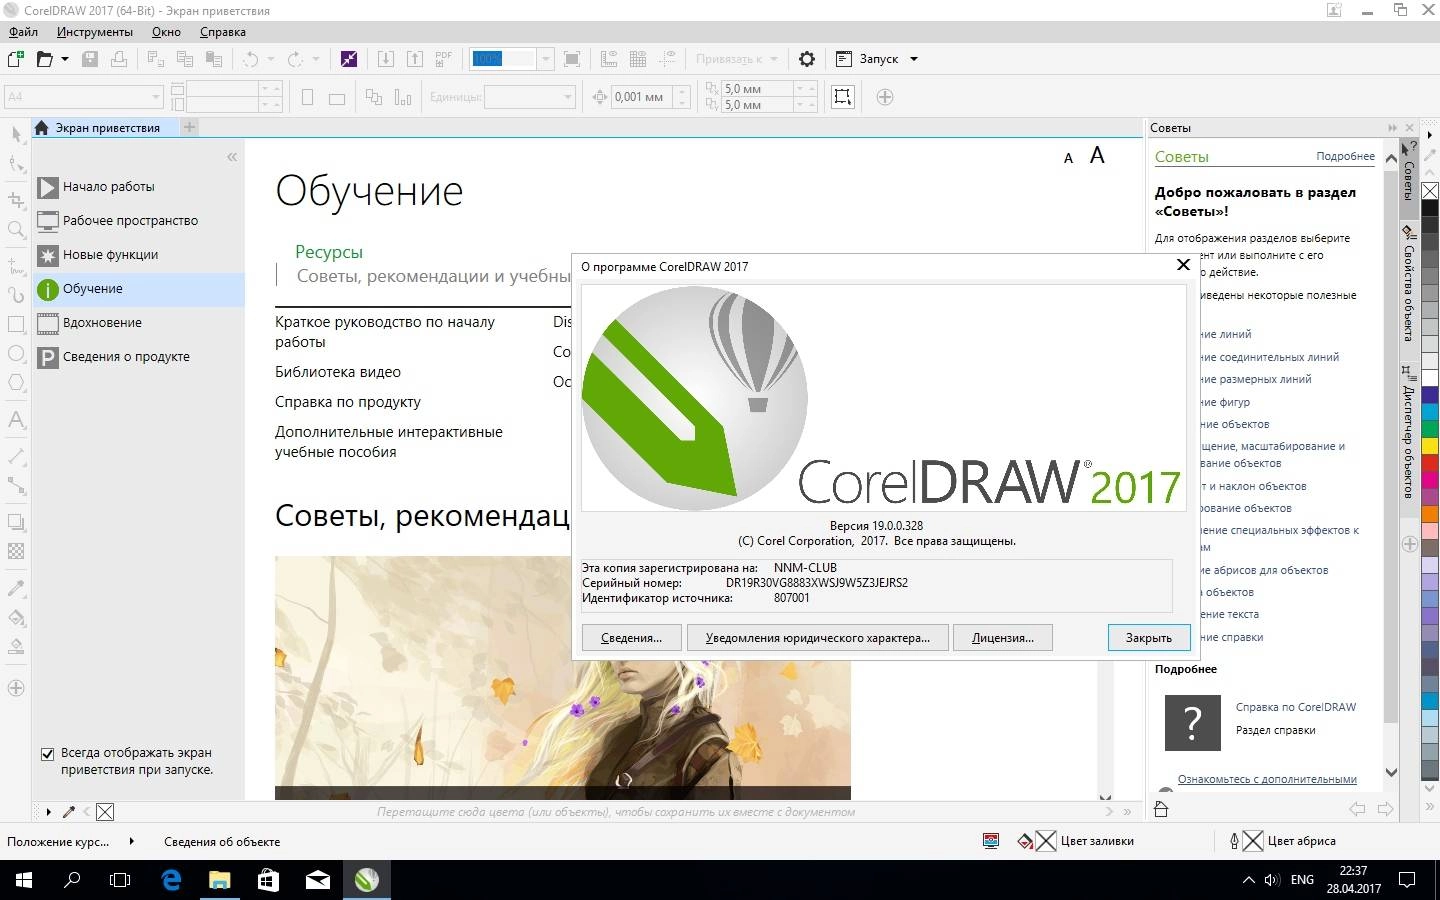Create a new document via toolbar icon

point(15,59)
